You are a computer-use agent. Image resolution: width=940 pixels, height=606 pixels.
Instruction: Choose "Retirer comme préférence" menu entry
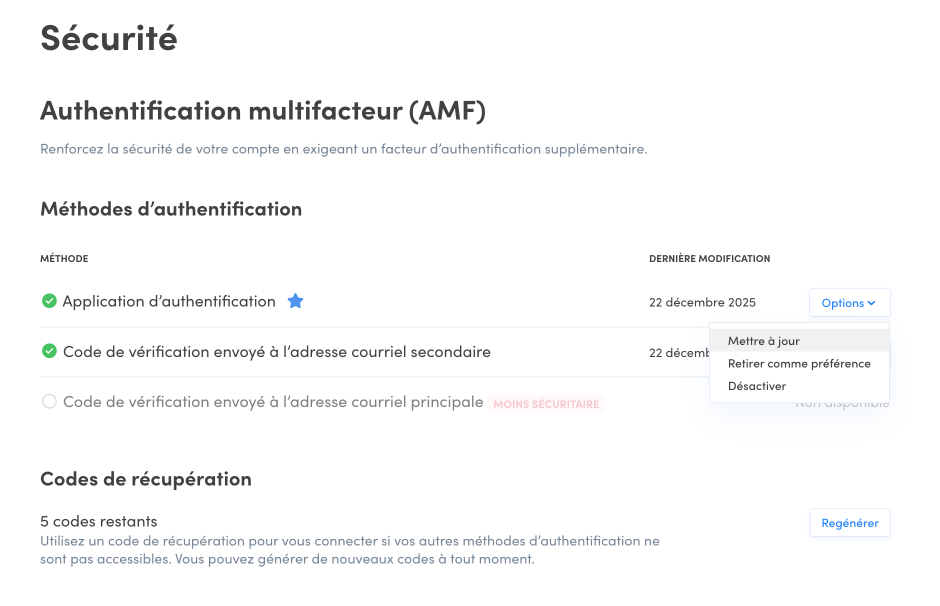pos(799,364)
